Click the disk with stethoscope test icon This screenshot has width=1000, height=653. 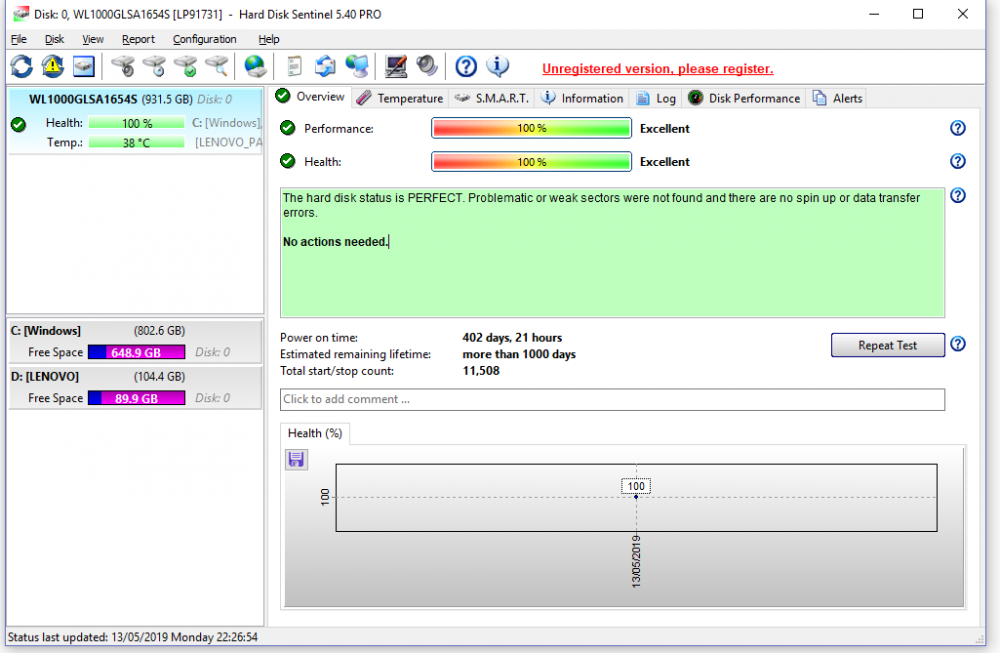(x=123, y=66)
